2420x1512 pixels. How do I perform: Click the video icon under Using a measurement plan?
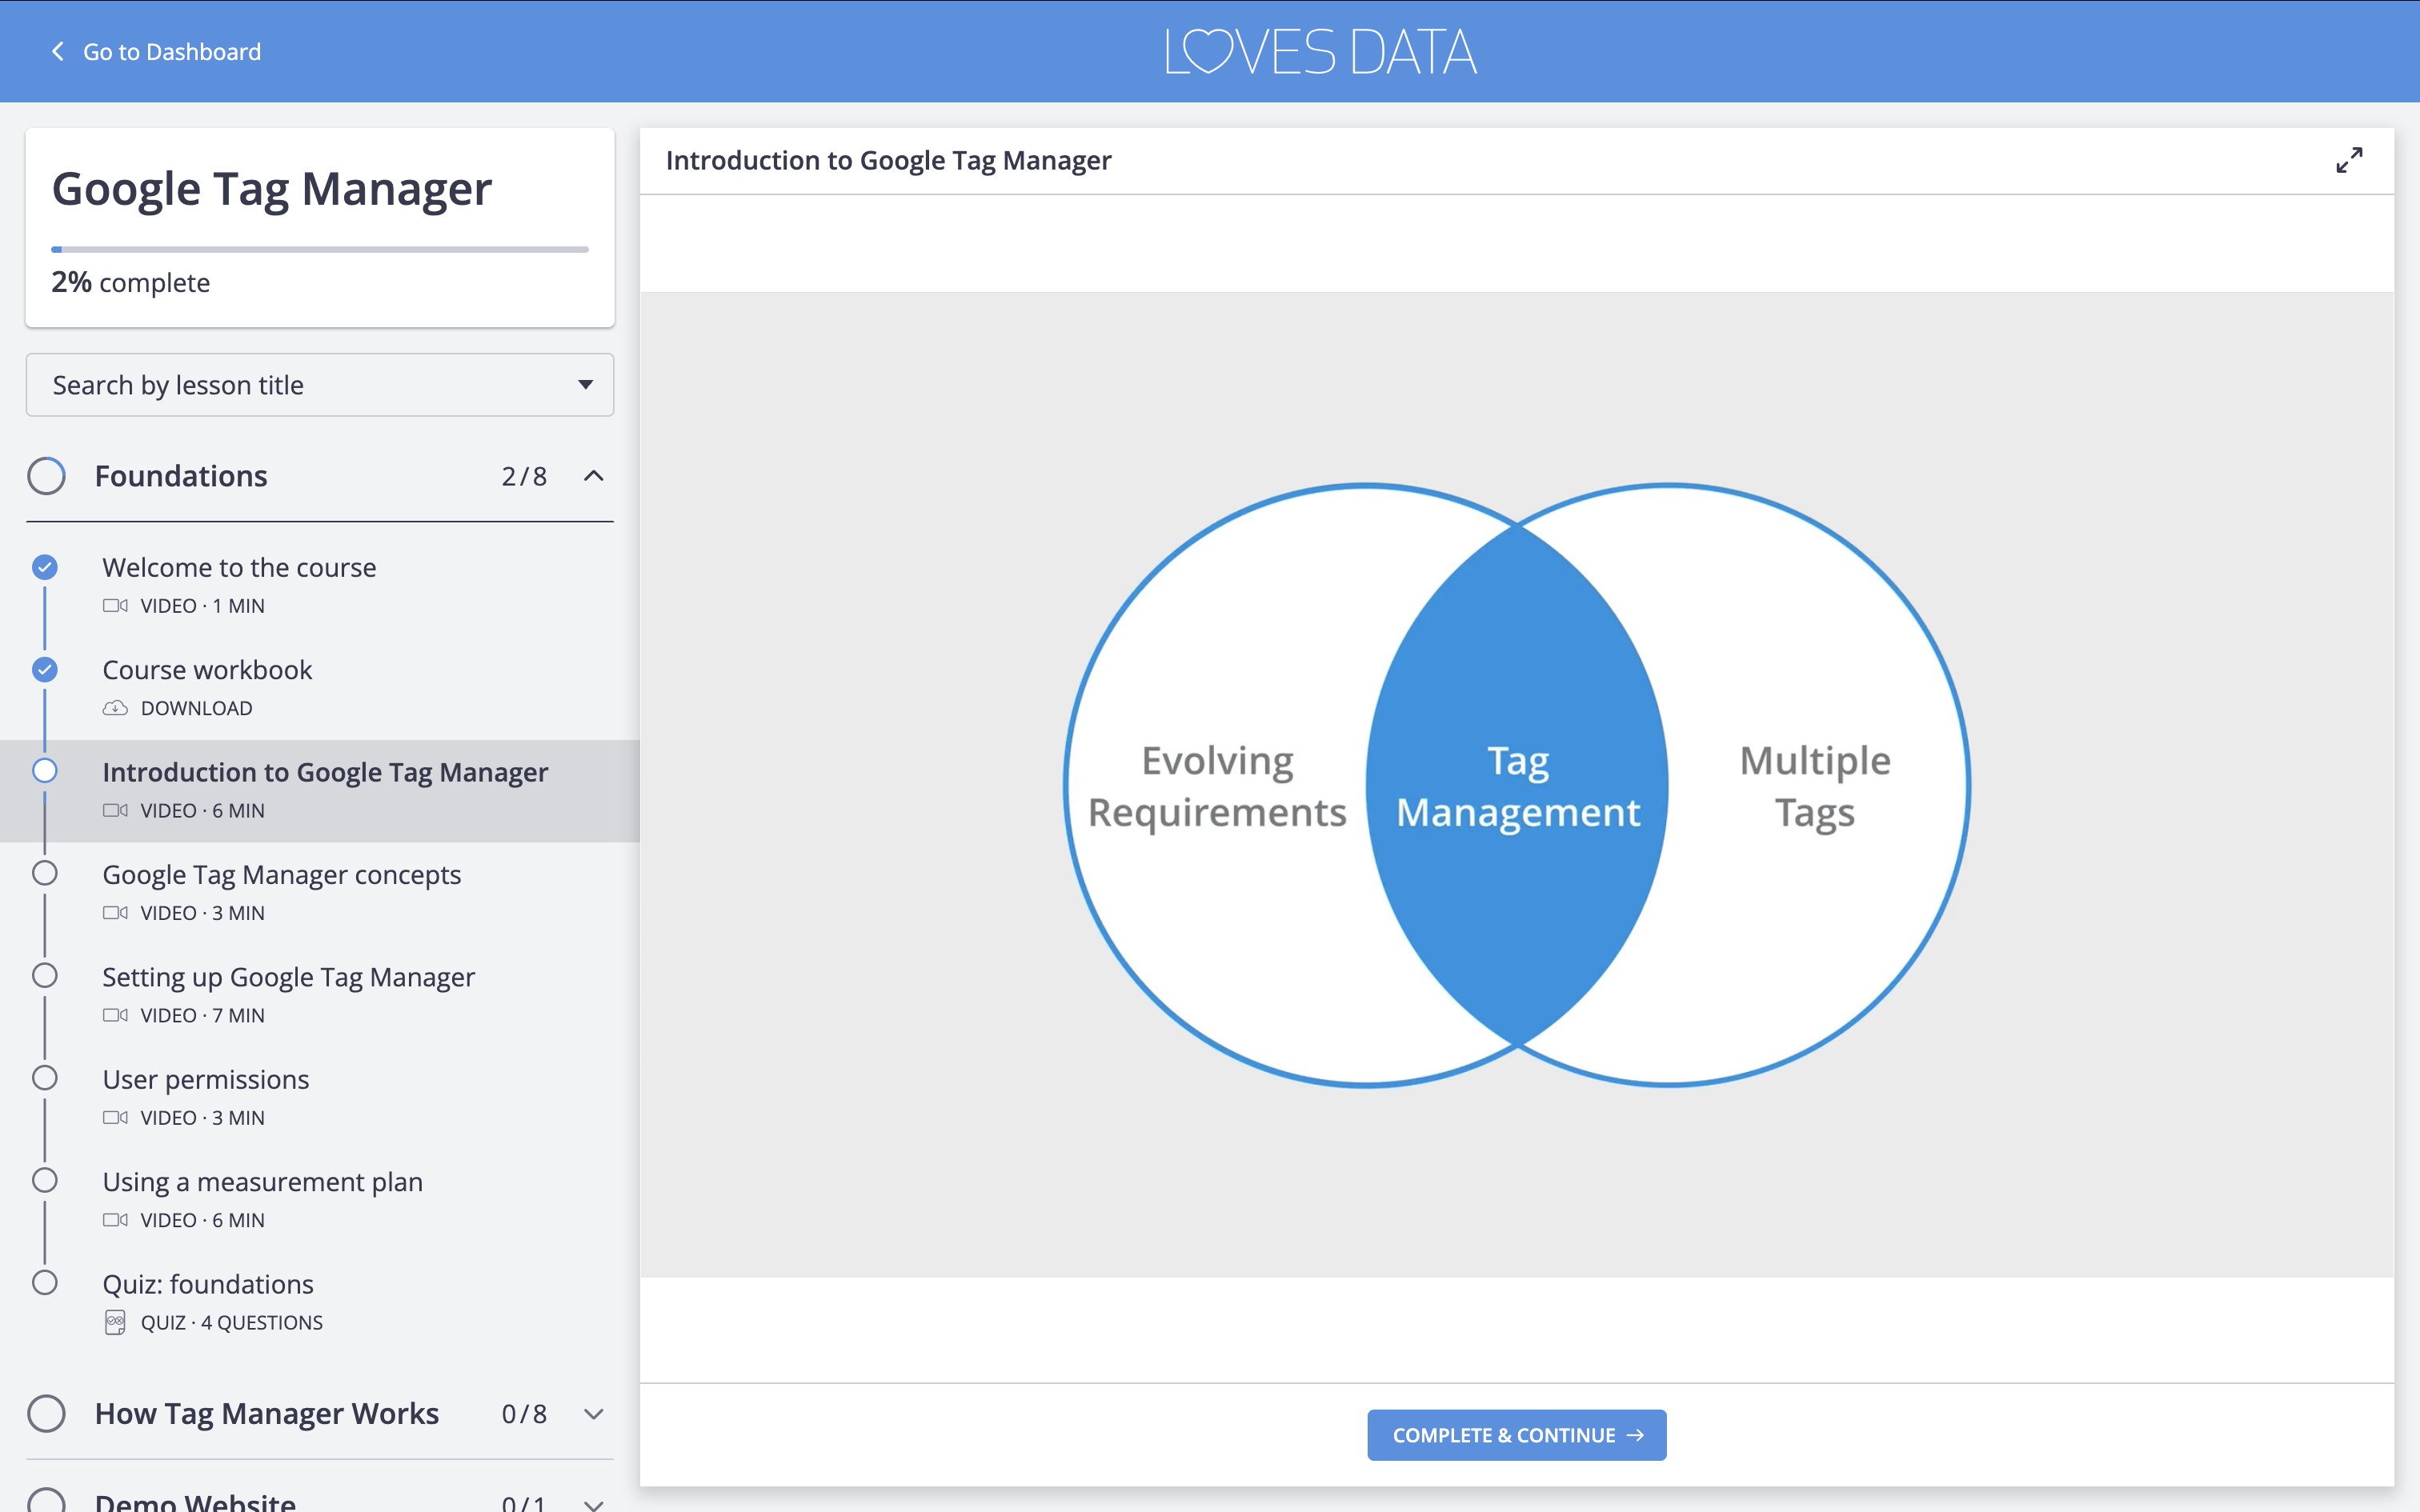tap(116, 1219)
